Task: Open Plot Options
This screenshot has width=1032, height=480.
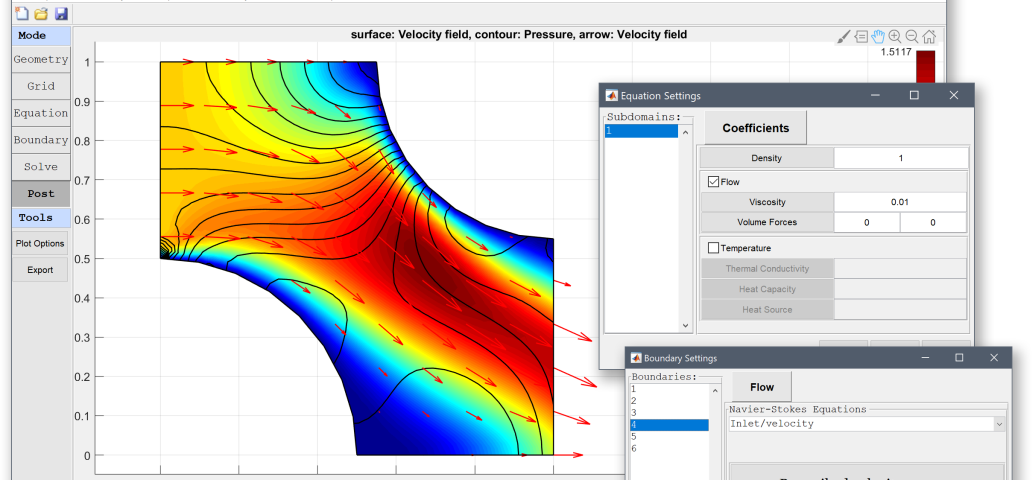Action: pyautogui.click(x=40, y=244)
